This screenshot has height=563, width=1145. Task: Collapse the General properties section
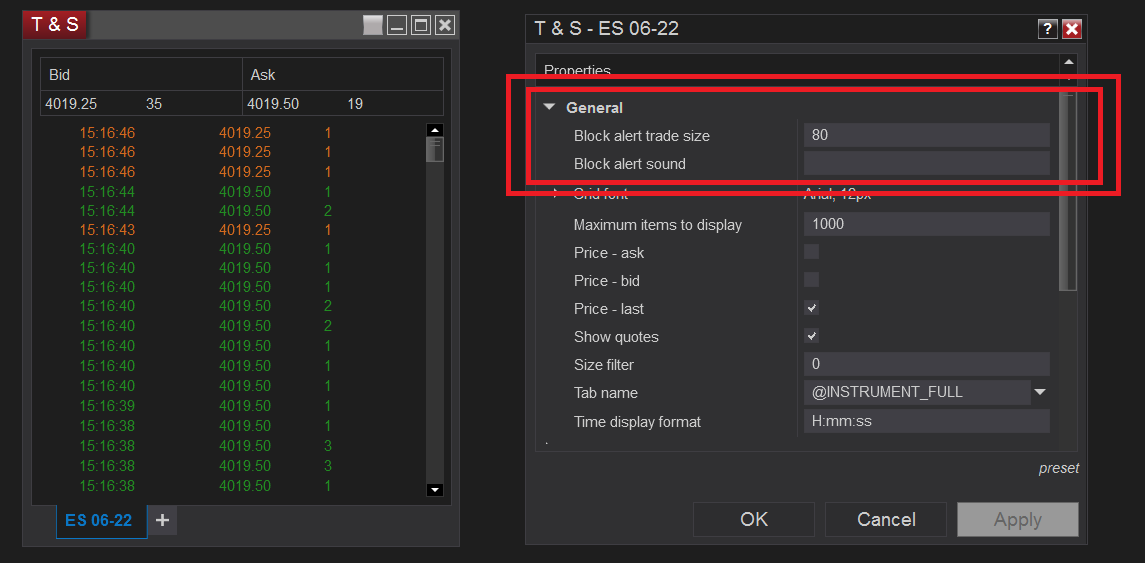point(549,108)
